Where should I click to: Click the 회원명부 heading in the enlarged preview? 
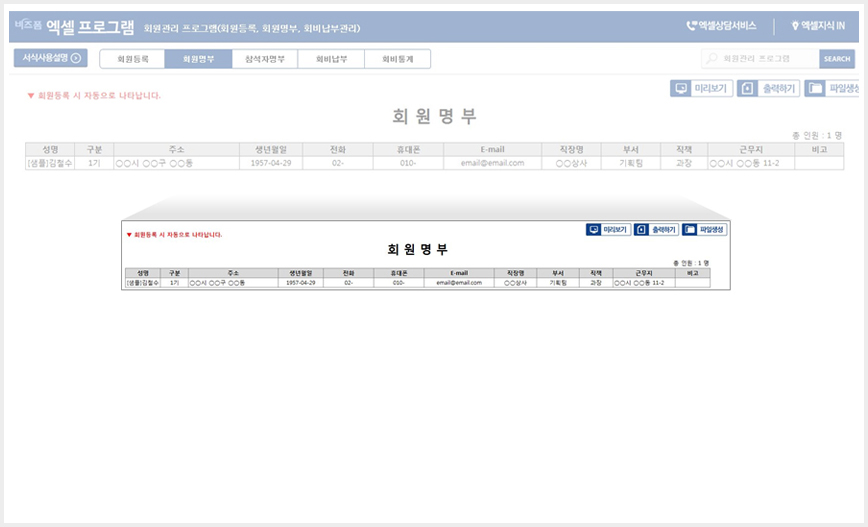coord(417,249)
